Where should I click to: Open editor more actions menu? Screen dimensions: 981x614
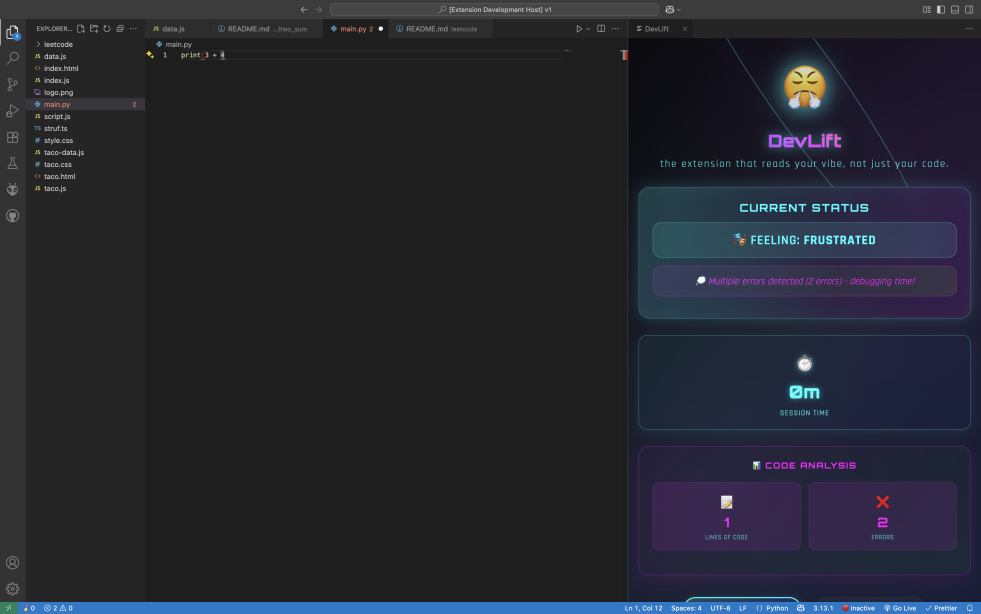(615, 29)
